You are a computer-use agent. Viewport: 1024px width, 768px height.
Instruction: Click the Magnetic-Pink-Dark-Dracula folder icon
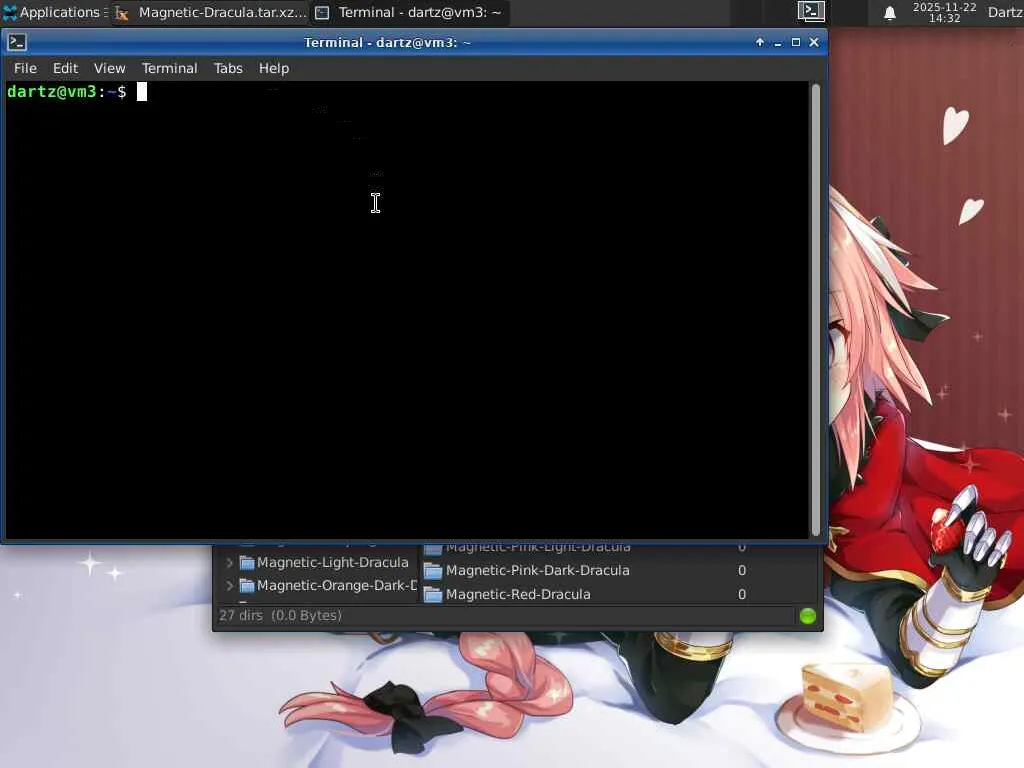point(433,571)
